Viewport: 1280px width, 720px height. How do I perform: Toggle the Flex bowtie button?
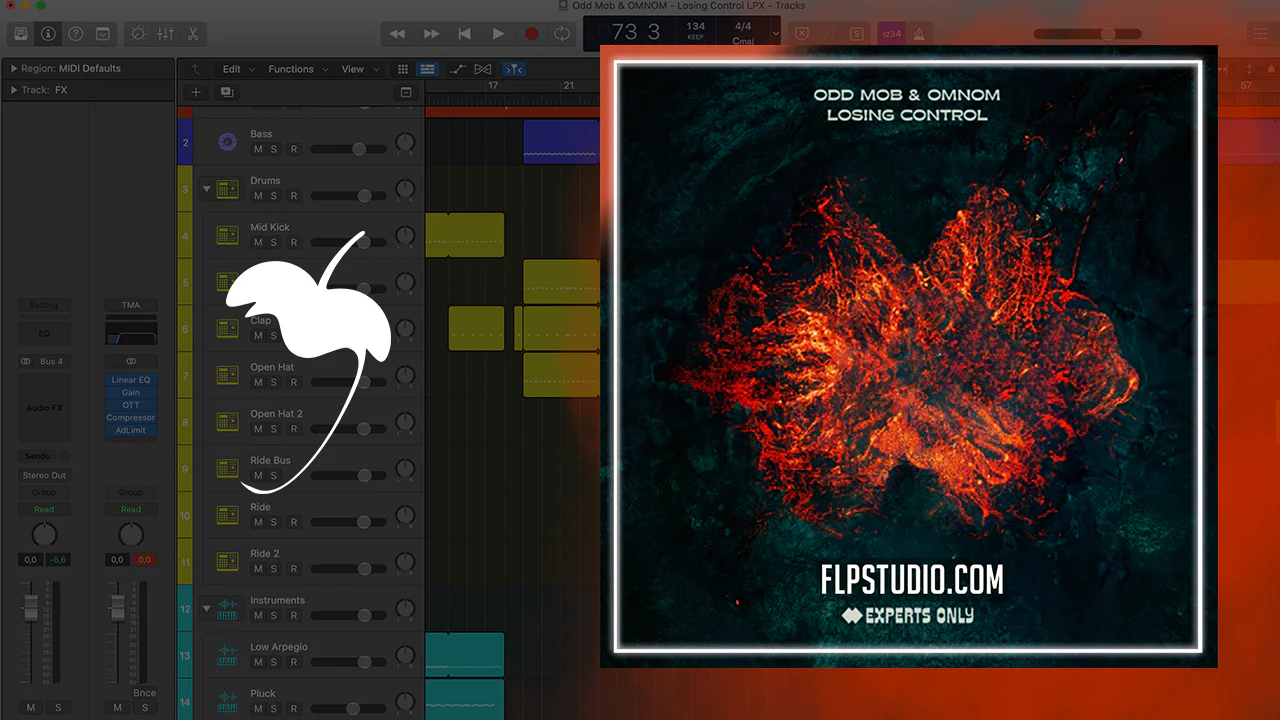pos(483,69)
